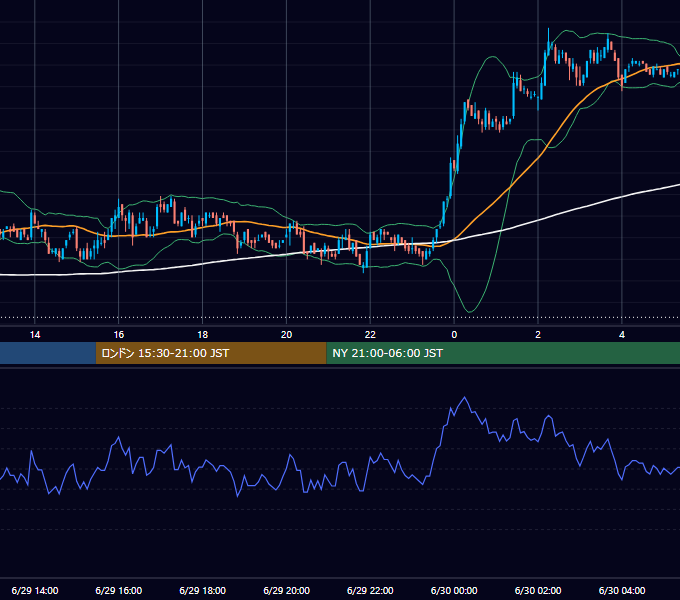Click the 6/29 20:00 date label

coord(286,590)
